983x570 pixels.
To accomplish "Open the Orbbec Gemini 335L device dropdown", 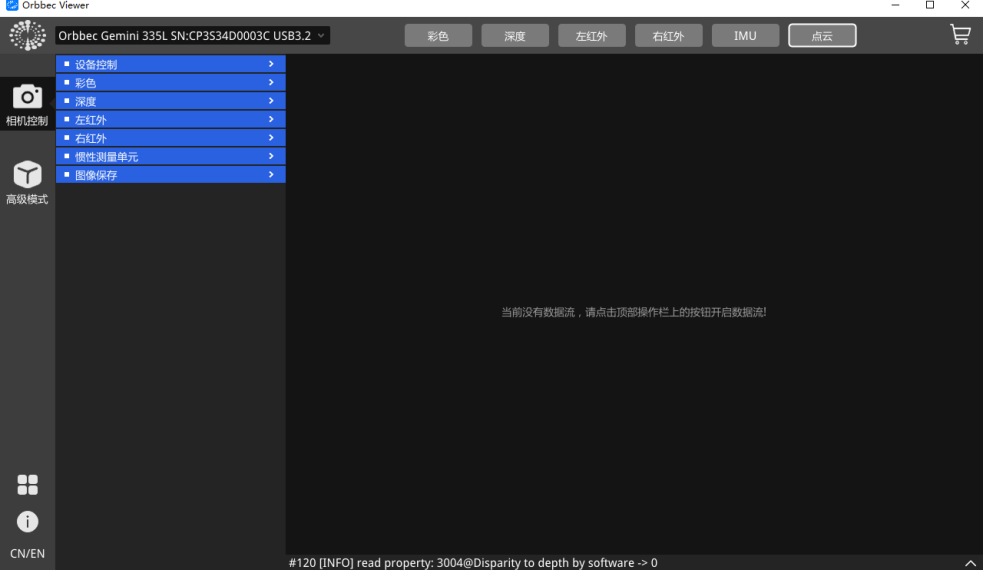I will (192, 36).
